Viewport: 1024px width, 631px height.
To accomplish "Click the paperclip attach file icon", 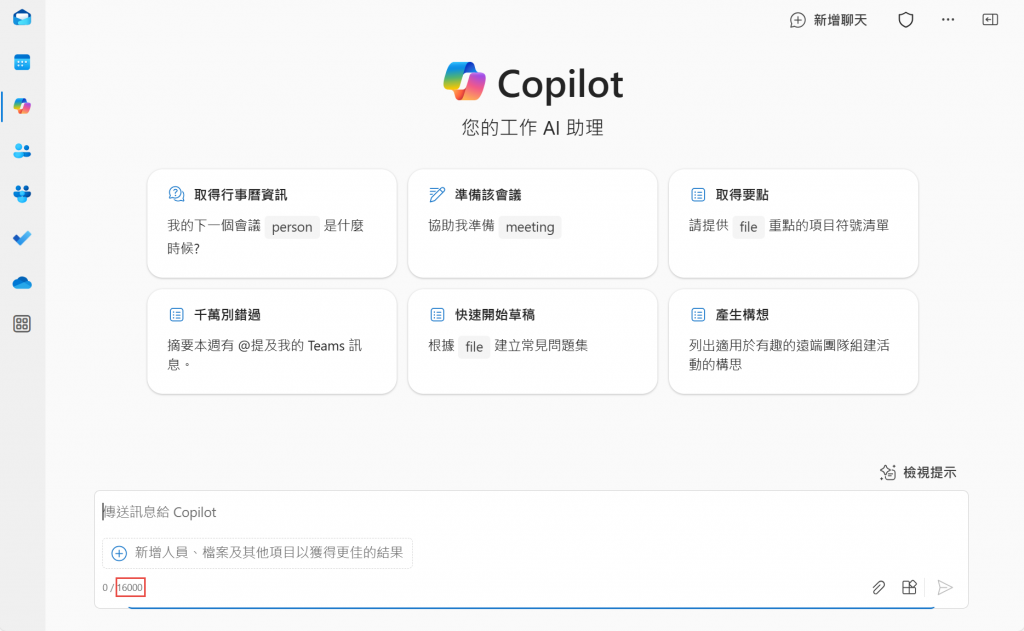I will point(878,587).
